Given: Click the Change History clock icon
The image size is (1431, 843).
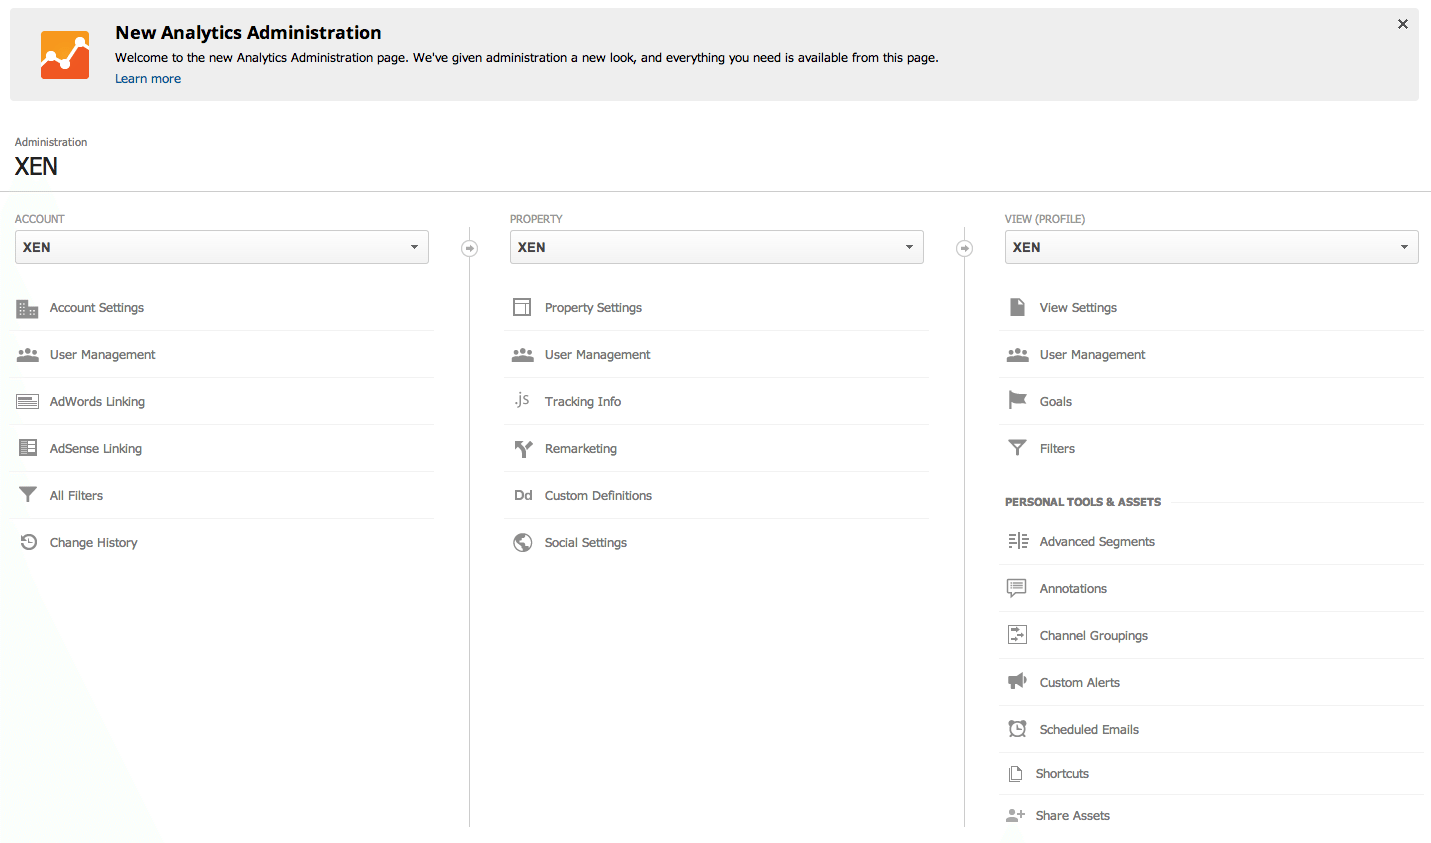Looking at the screenshot, I should coord(28,542).
